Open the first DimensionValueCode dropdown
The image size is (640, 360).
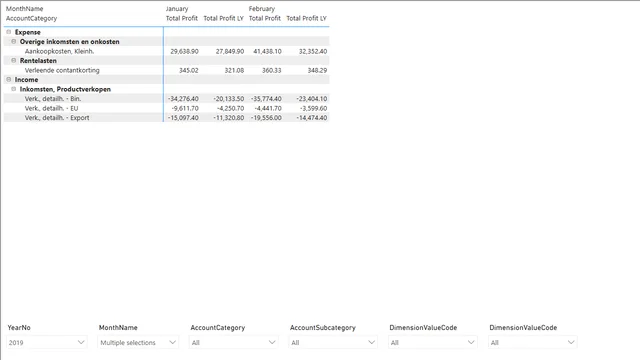[x=432, y=342]
